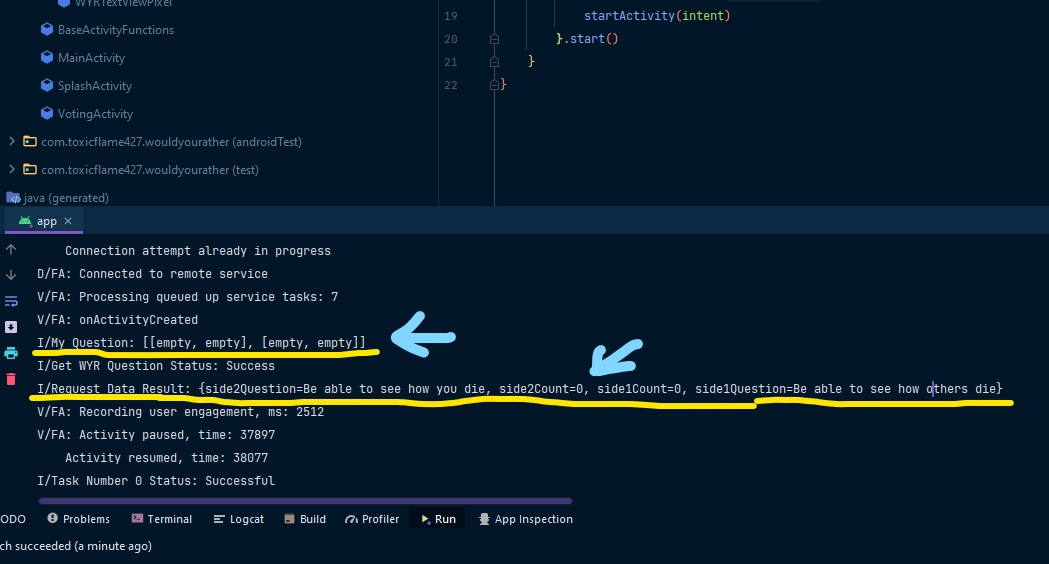Click 'I/Task Number 0 Status: Successful' line
This screenshot has width=1049, height=564.
[156, 480]
